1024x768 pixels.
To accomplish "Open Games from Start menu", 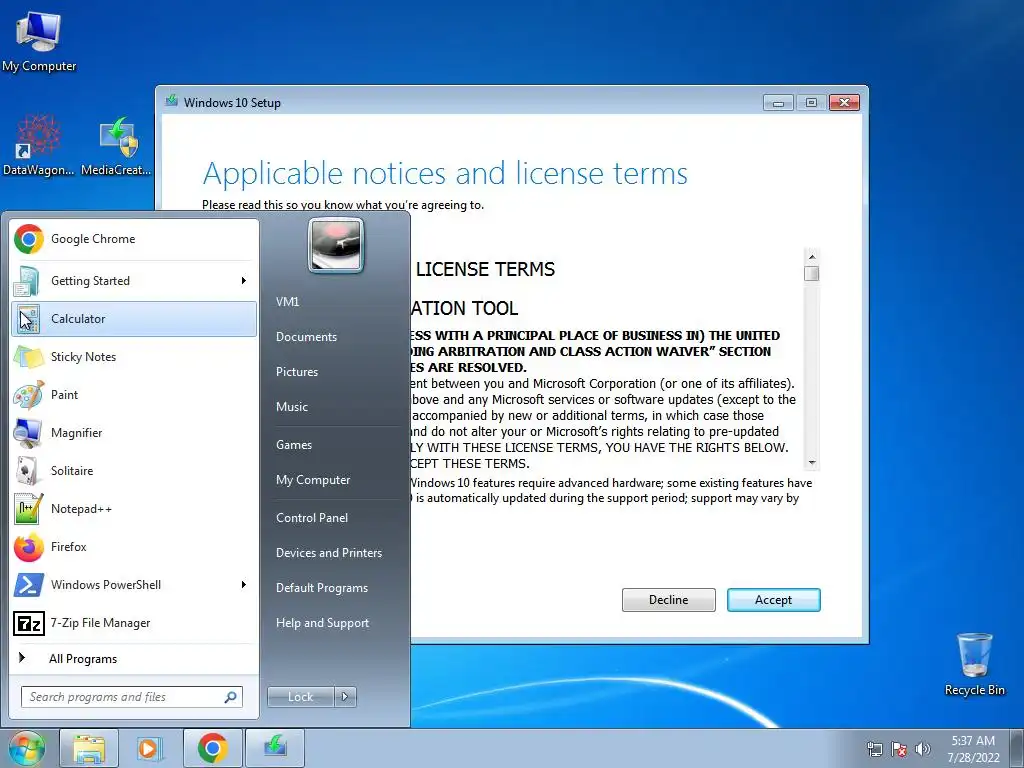I will click(x=293, y=445).
